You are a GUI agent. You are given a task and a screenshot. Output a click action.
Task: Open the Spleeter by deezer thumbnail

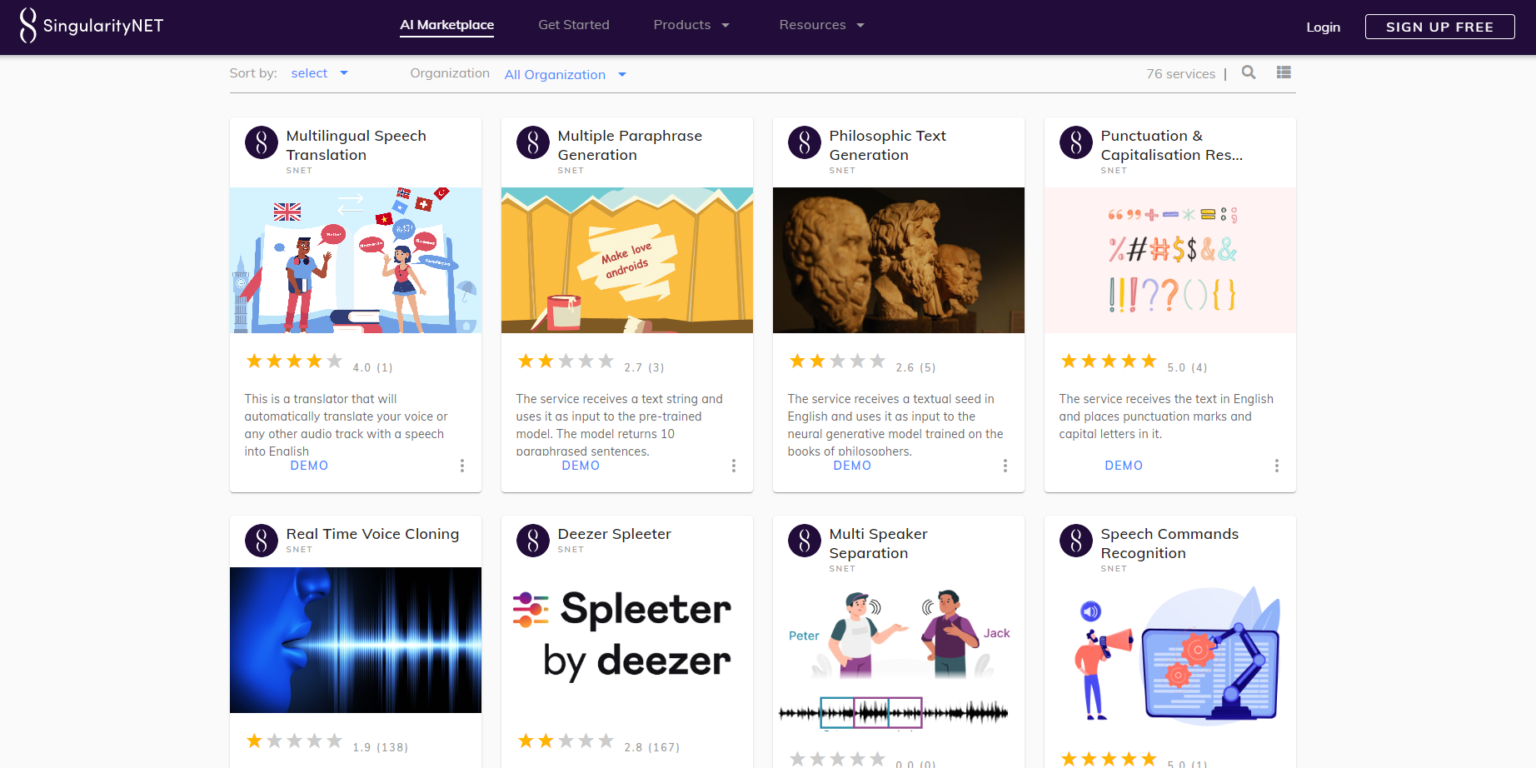(627, 640)
